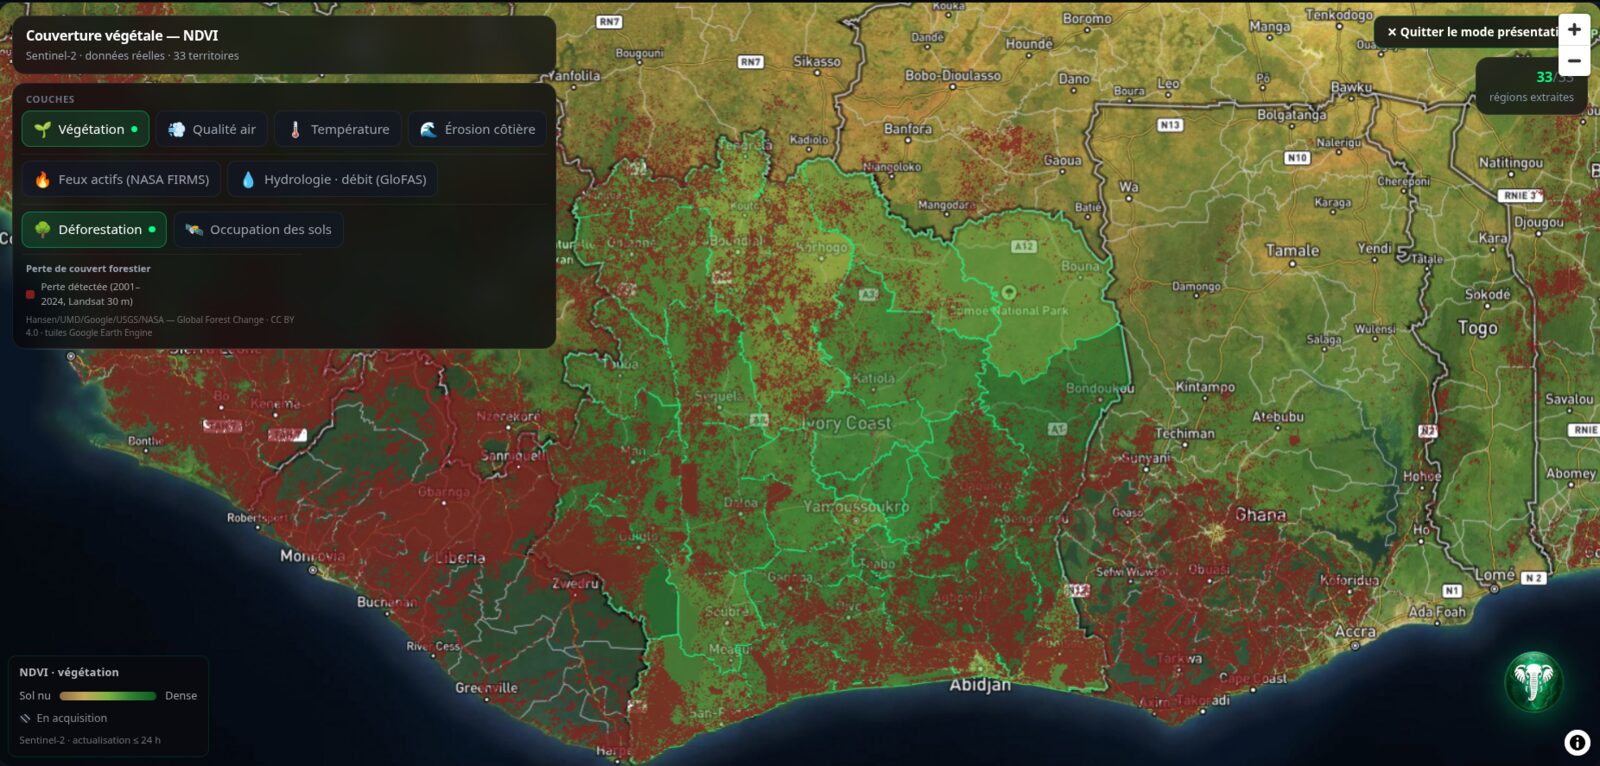Click the Buchanan town label
The width and height of the screenshot is (1600, 766).
[387, 602]
